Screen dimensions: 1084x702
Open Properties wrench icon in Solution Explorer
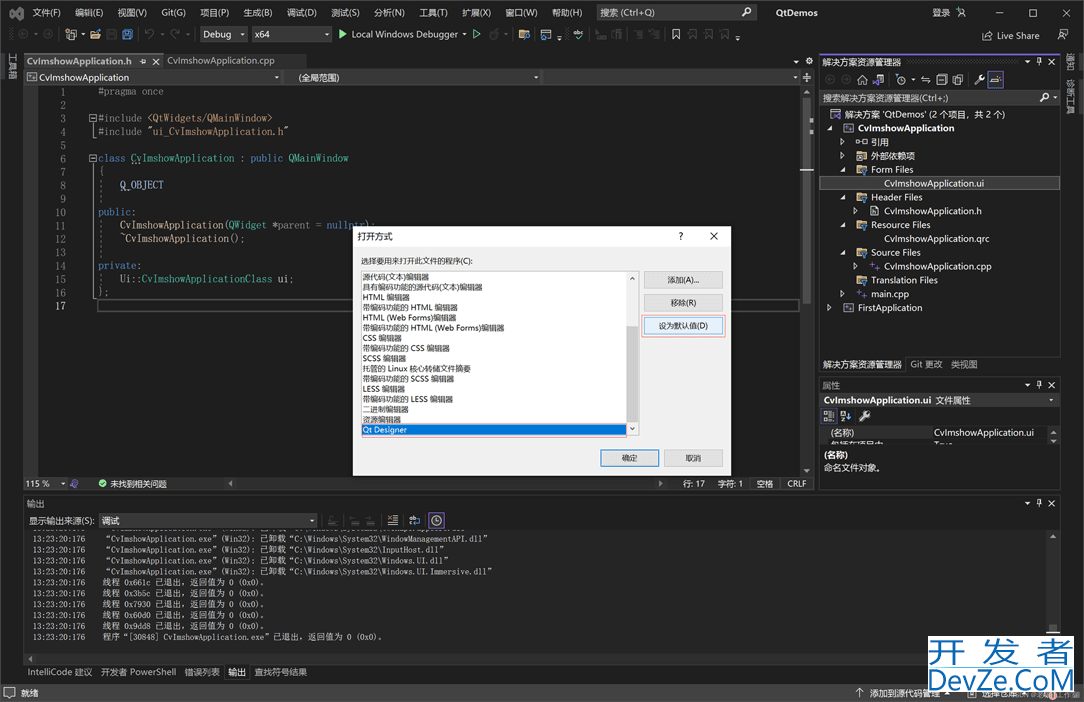(x=980, y=80)
